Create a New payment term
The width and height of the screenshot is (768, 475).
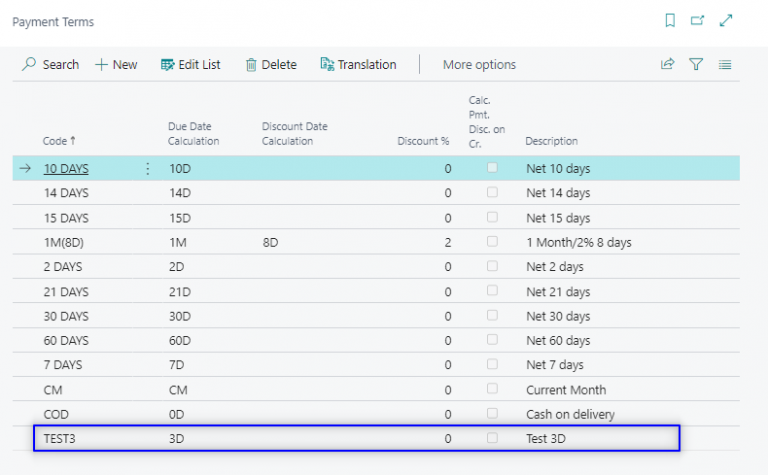[x=116, y=64]
